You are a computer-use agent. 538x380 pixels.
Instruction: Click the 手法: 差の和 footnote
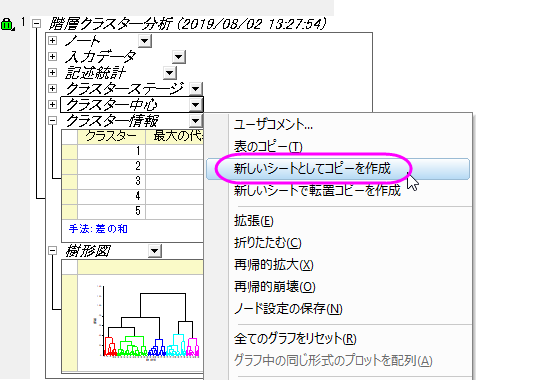click(98, 229)
